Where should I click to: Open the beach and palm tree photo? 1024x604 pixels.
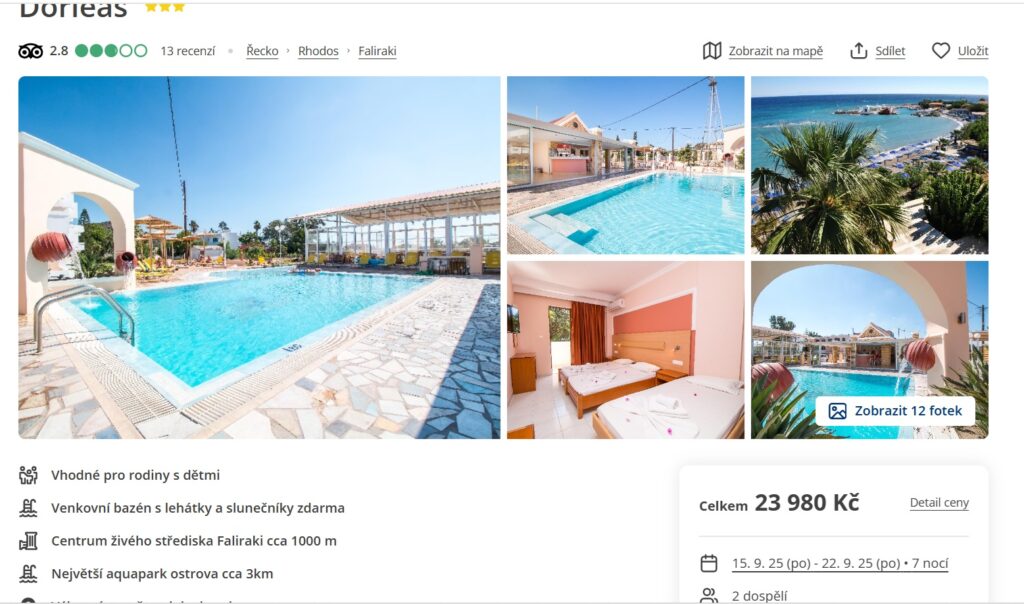869,165
